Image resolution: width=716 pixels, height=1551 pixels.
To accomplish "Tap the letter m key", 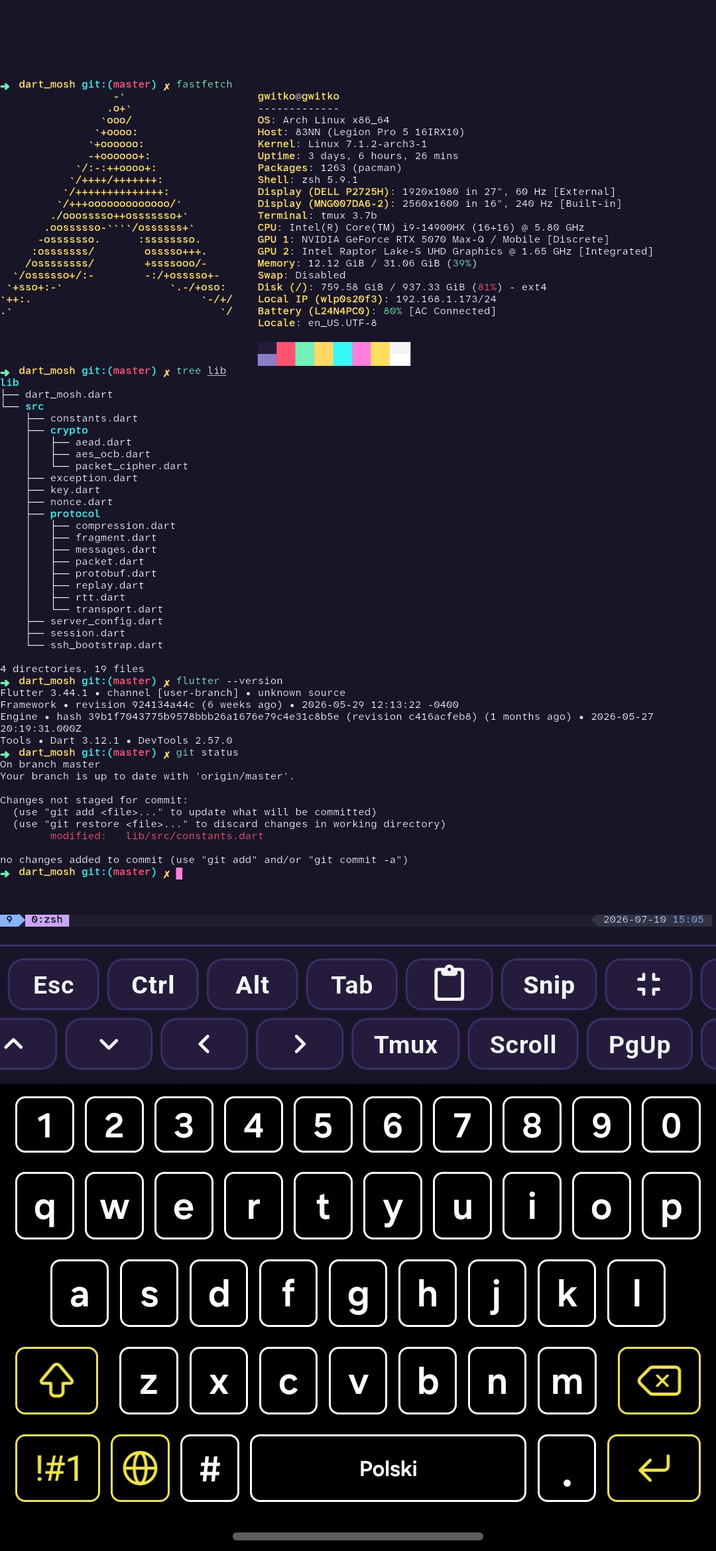I will 567,1381.
